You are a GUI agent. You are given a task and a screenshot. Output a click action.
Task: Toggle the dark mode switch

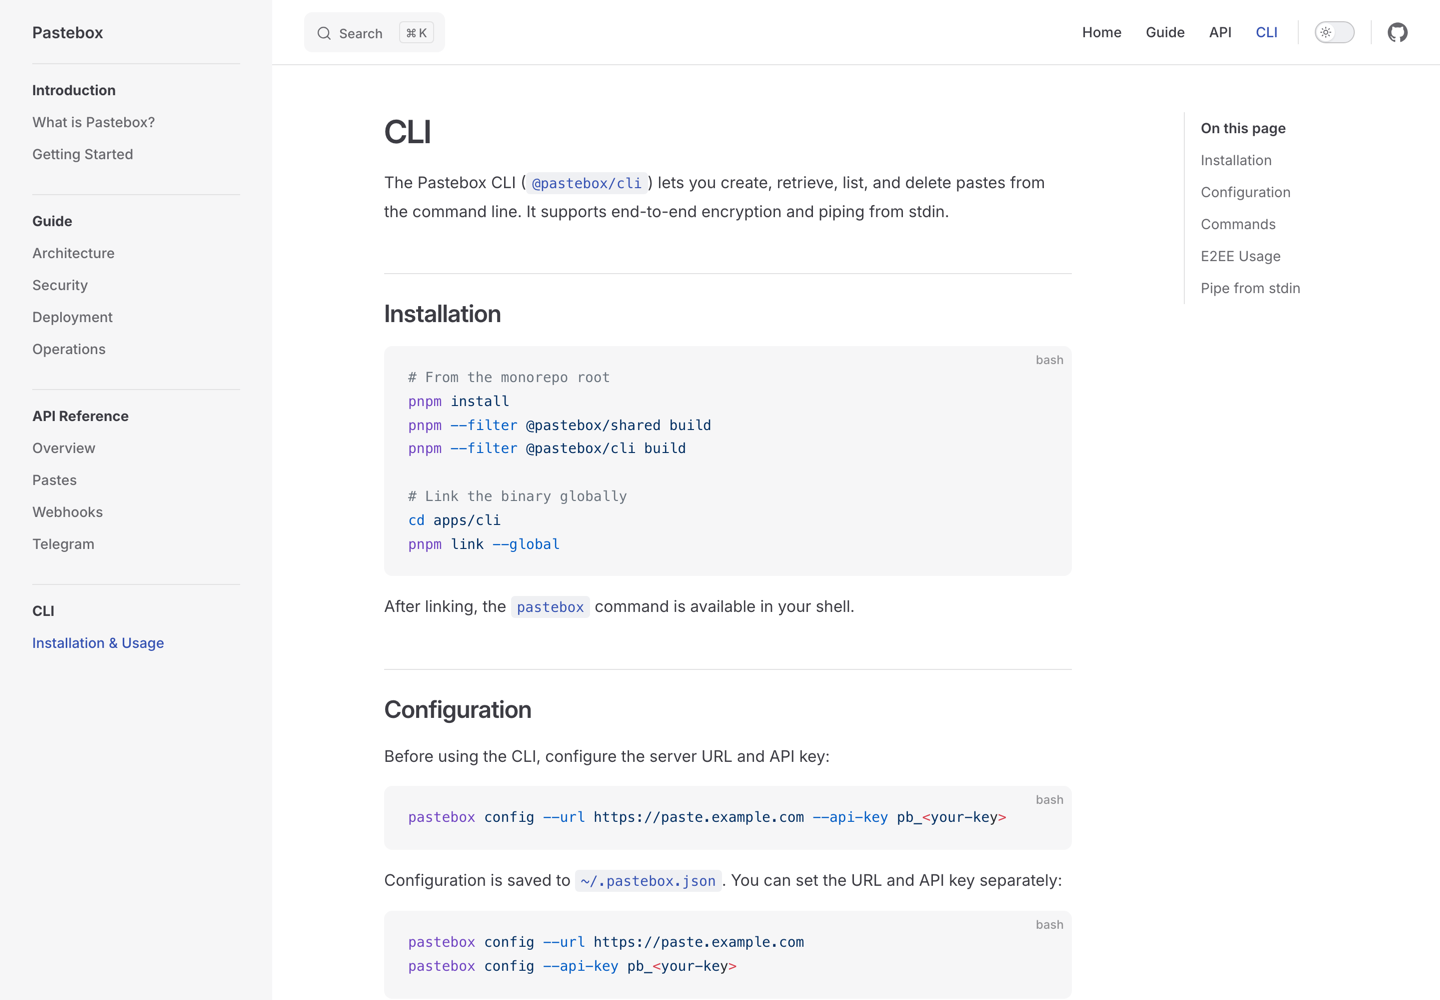point(1334,32)
